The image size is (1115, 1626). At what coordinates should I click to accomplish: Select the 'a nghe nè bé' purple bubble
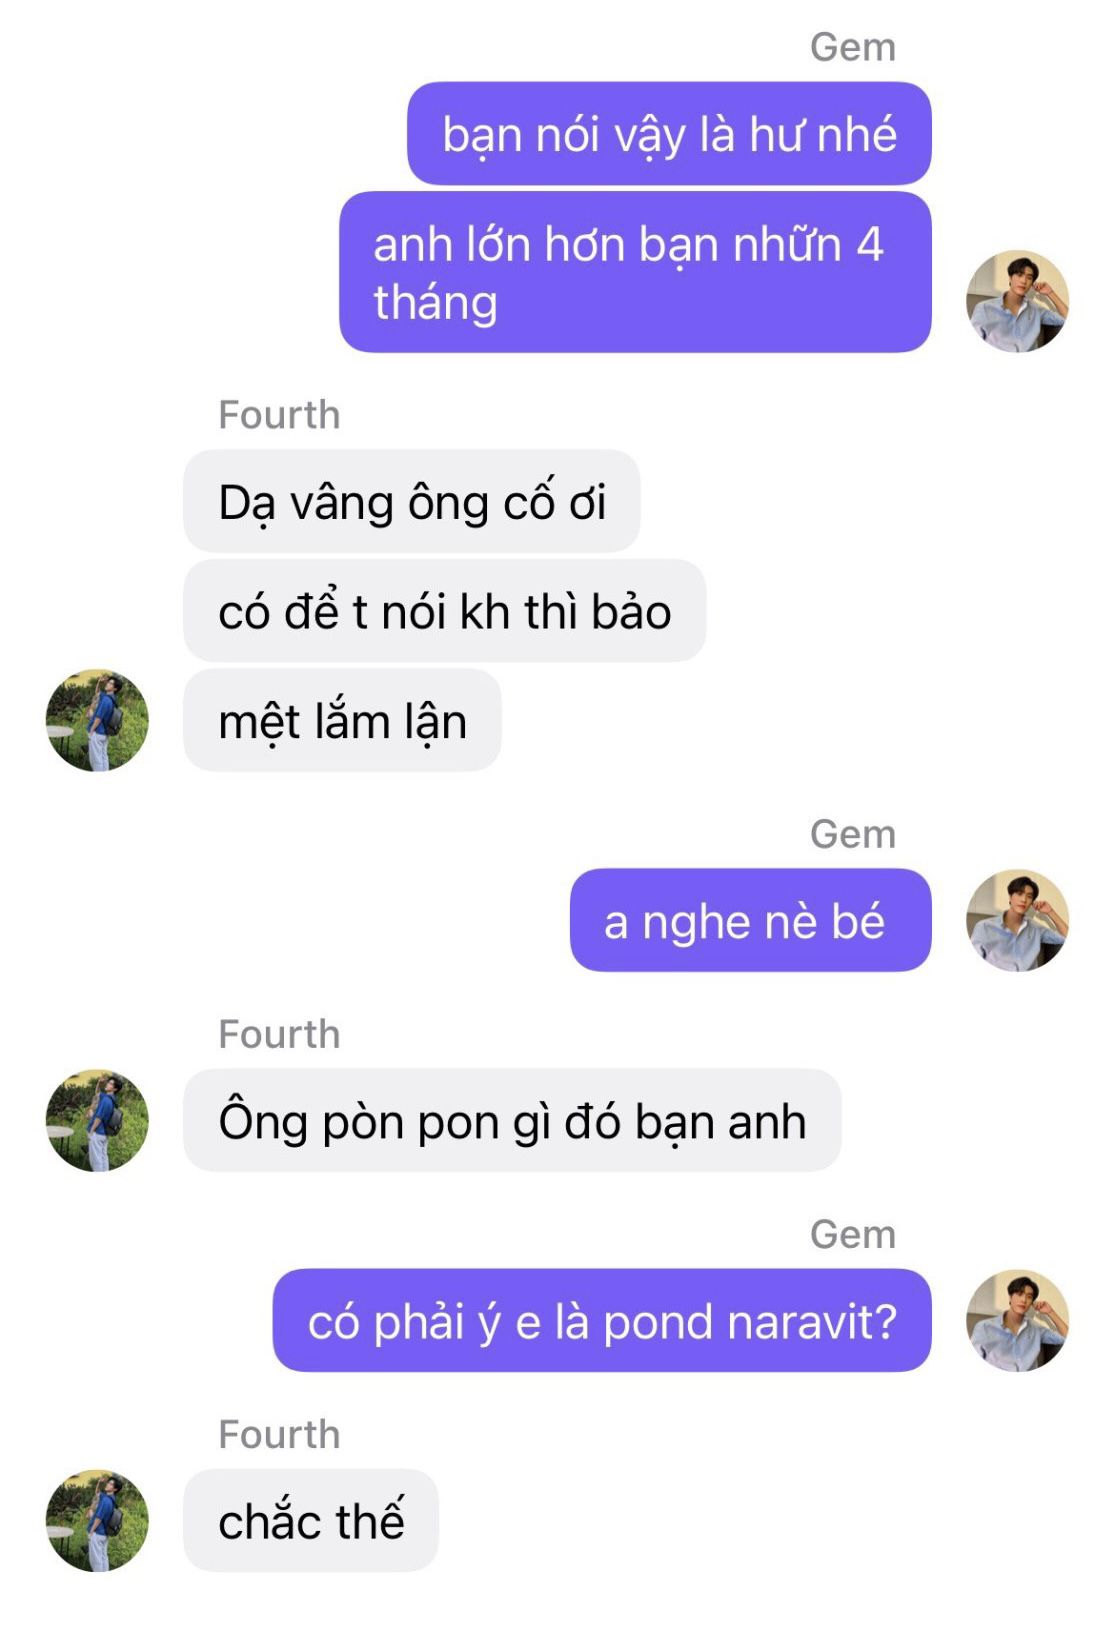(750, 920)
